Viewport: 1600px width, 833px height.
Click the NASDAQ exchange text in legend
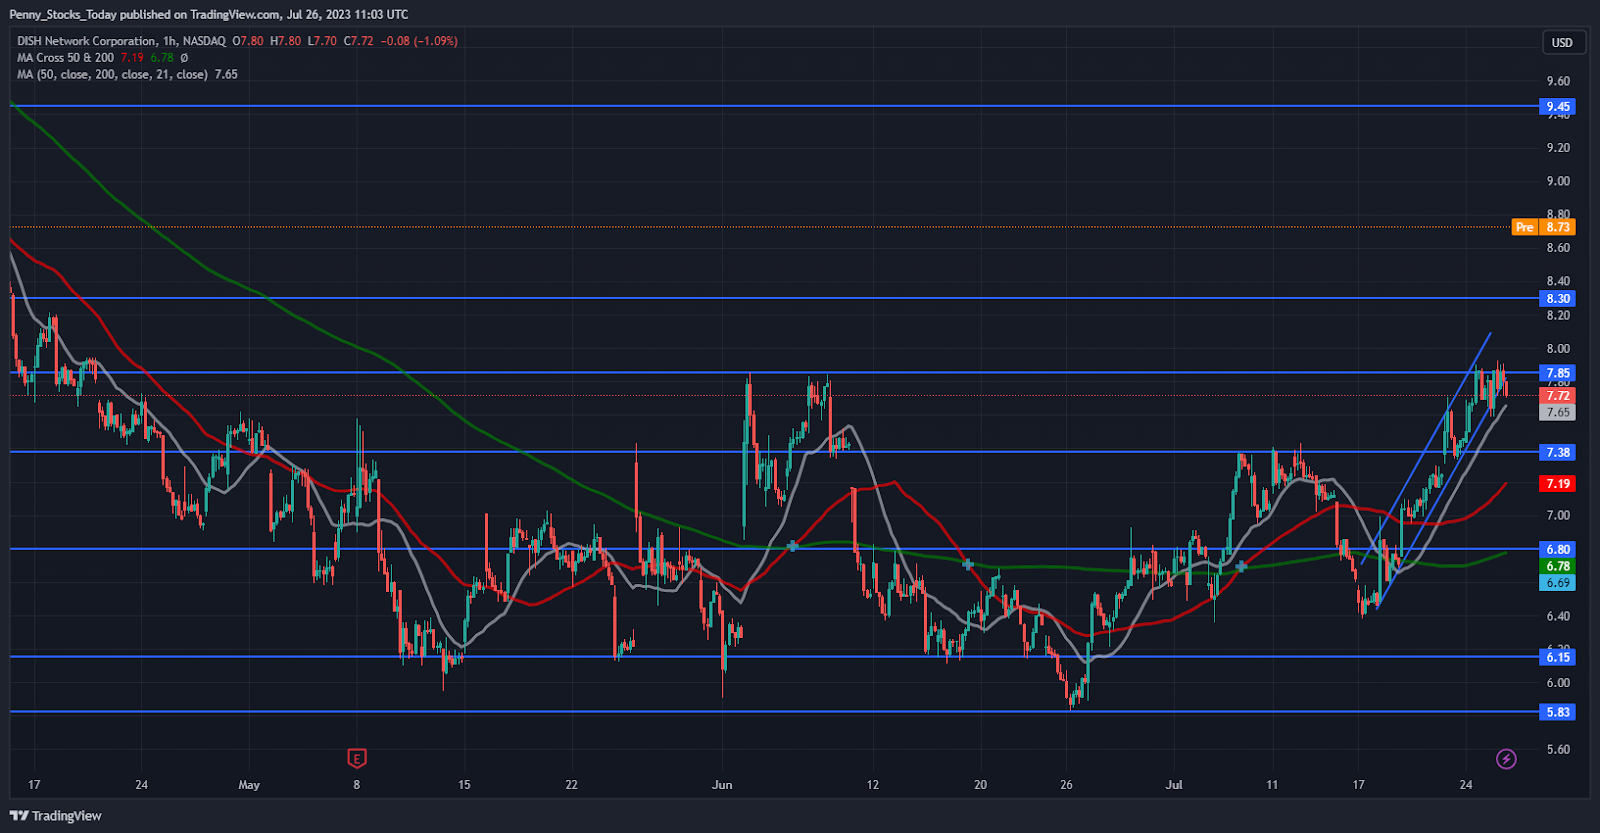point(204,41)
